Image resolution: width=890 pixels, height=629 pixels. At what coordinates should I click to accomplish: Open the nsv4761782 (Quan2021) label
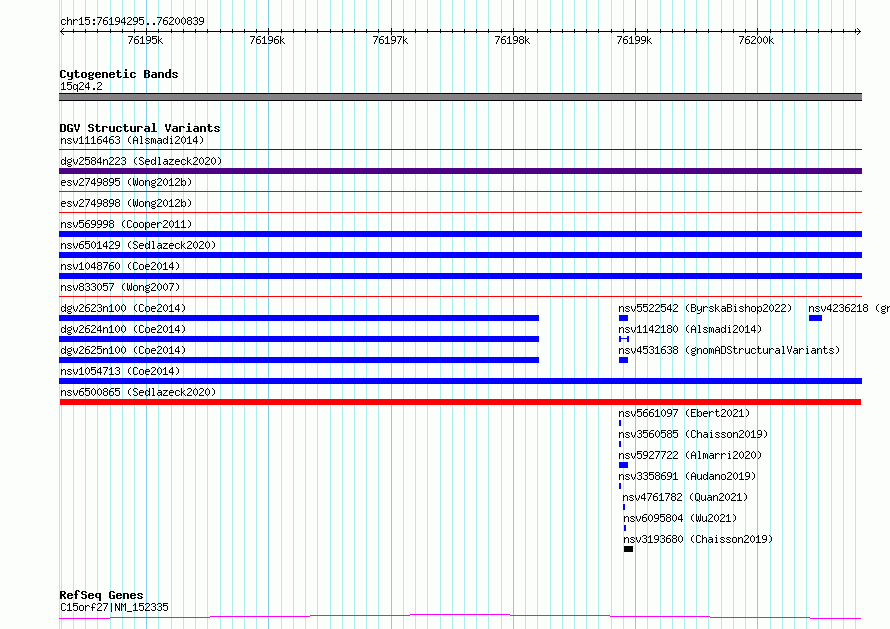(685, 497)
